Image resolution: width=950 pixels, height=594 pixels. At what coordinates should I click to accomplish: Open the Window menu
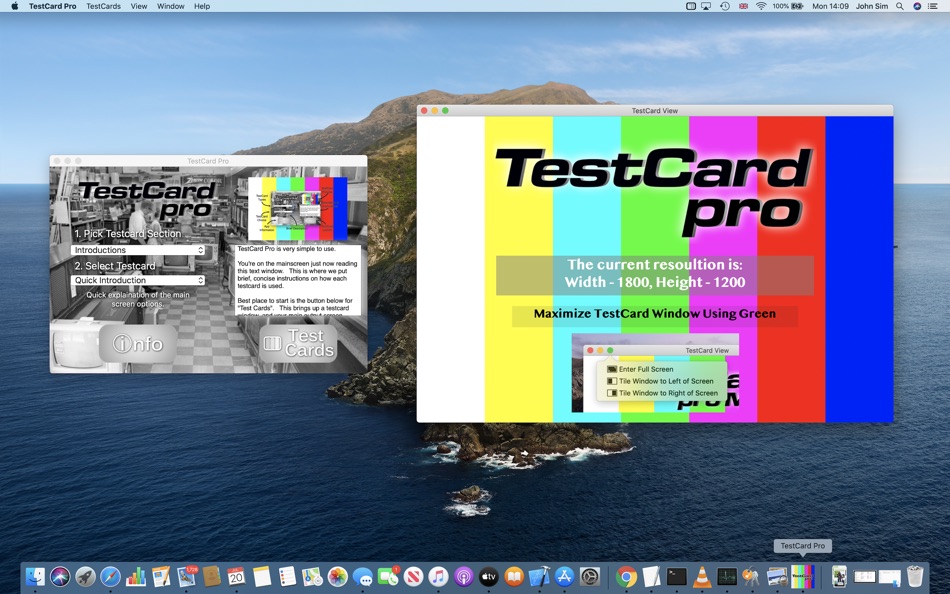pyautogui.click(x=171, y=6)
